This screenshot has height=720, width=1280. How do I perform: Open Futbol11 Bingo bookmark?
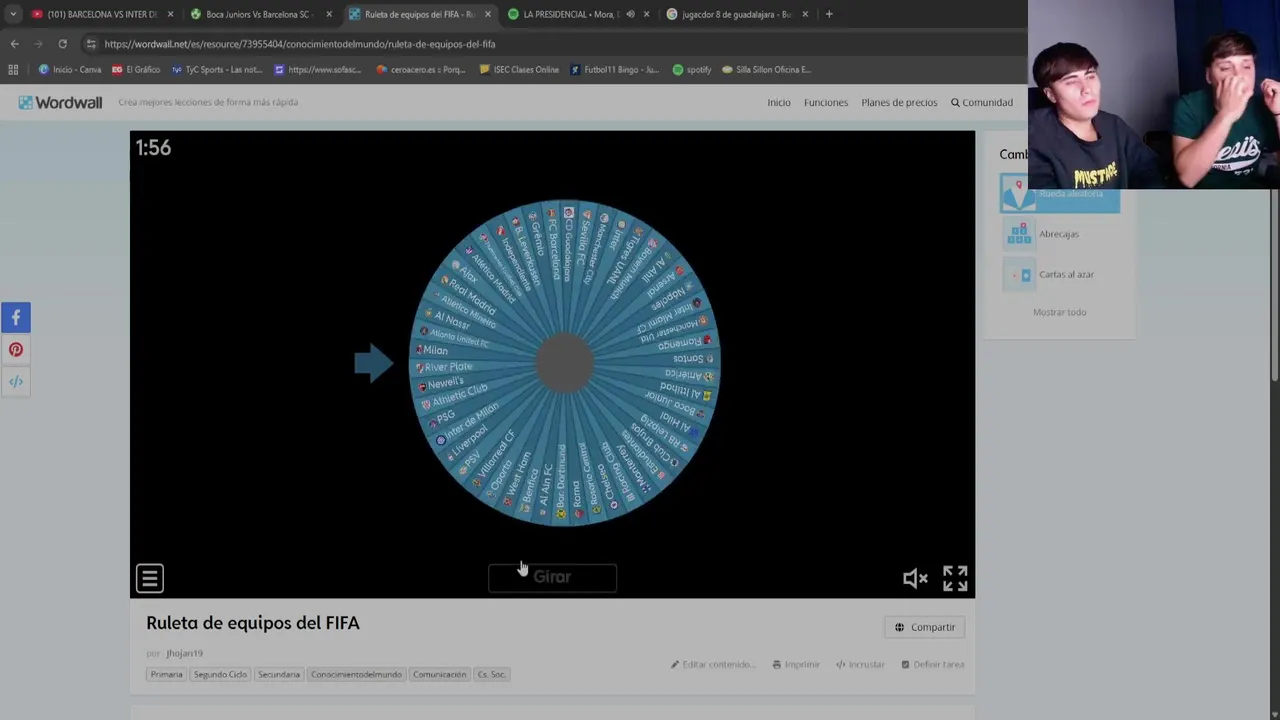click(x=615, y=70)
